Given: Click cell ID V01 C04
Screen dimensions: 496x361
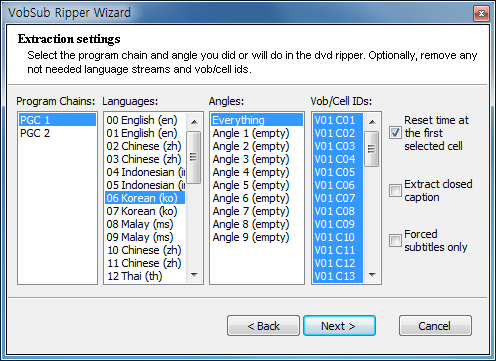Looking at the screenshot, I should pyautogui.click(x=338, y=159).
